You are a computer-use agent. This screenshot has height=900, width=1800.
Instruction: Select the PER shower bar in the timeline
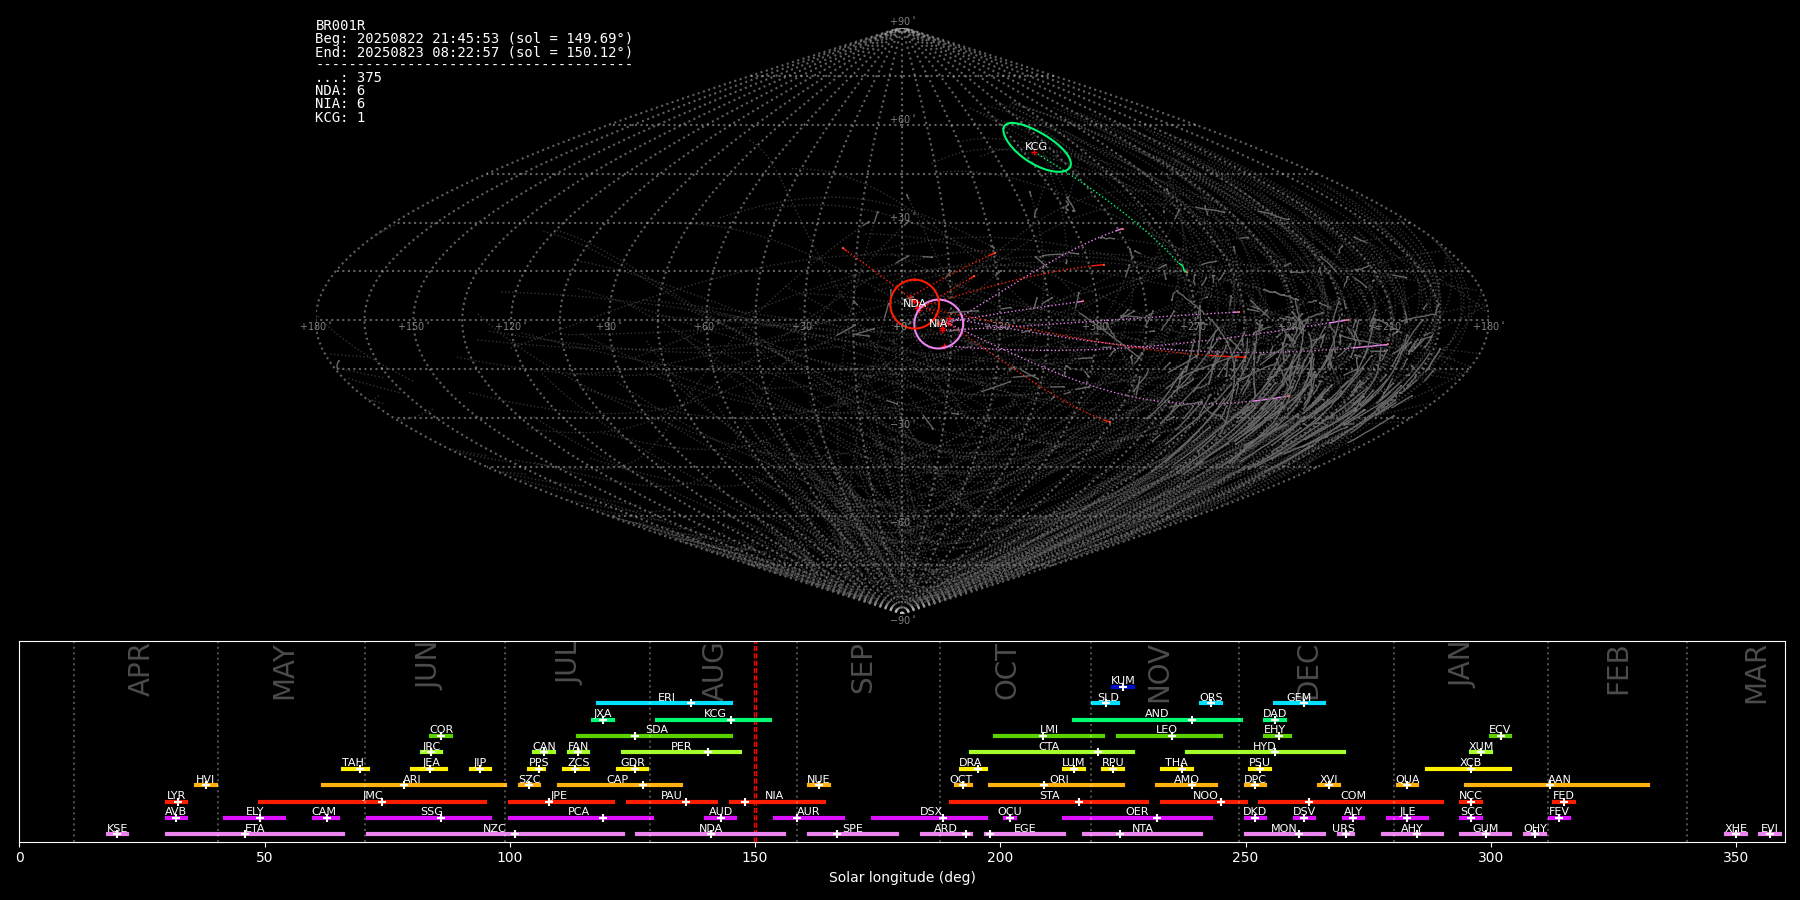pyautogui.click(x=681, y=752)
